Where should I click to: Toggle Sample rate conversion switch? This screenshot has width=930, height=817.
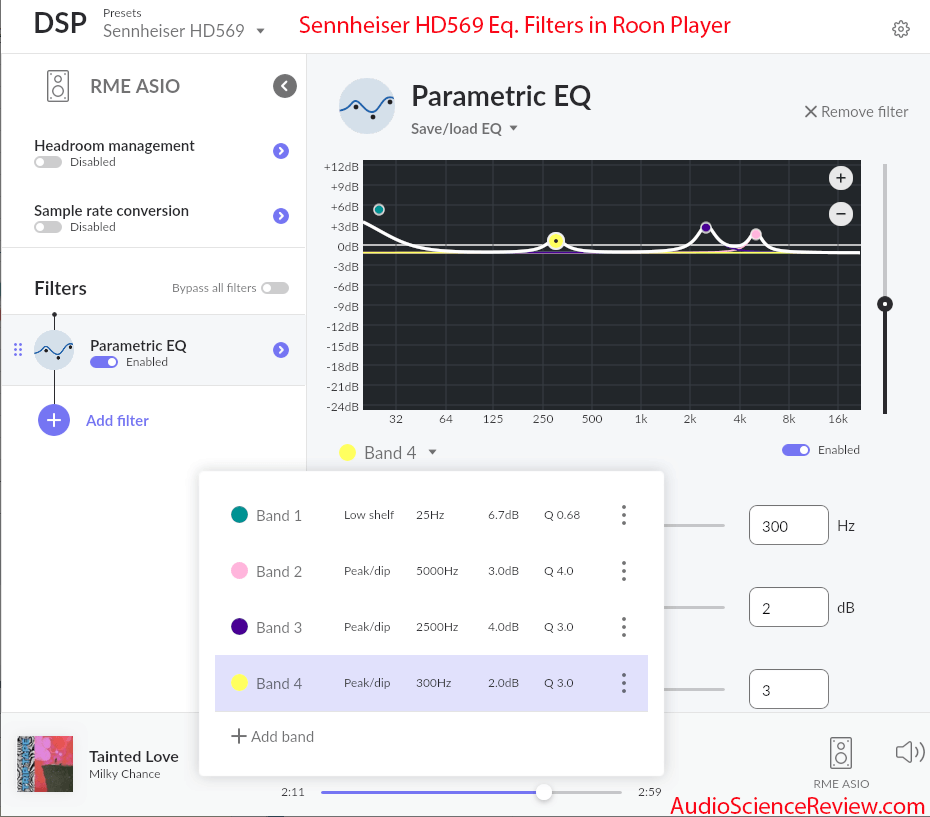click(x=48, y=227)
